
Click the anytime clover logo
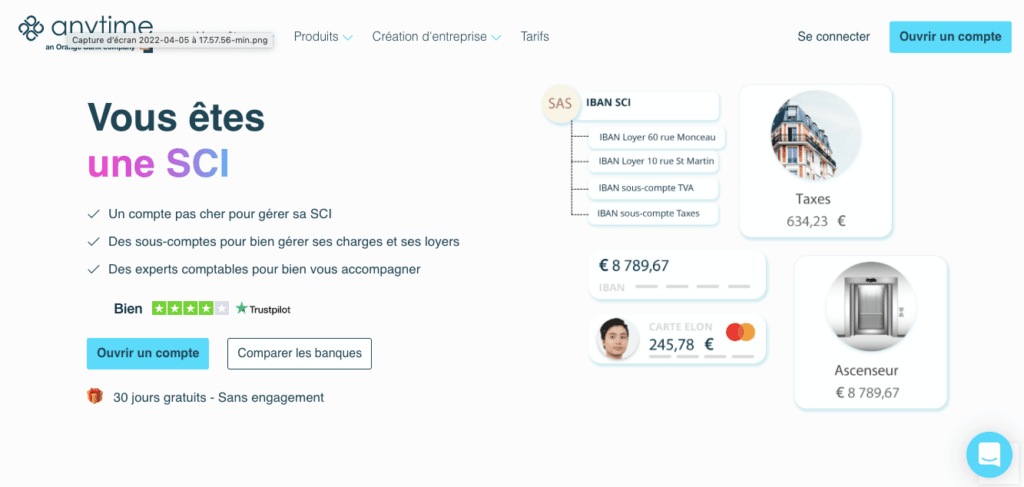pyautogui.click(x=32, y=28)
